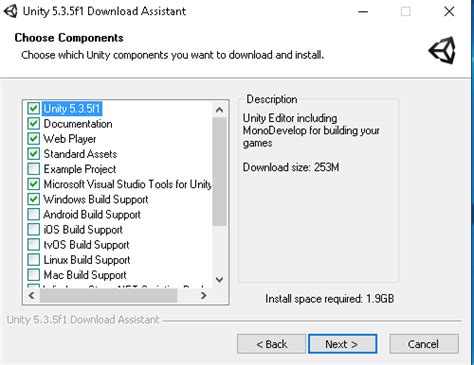Select the Unity 5.3.5f1 list entry
The width and height of the screenshot is (474, 365).
coord(72,109)
